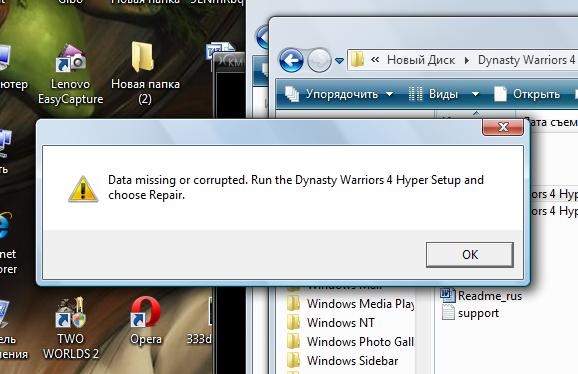Select the Windows Photo Gallery folder in tree
The image size is (578, 374).
(350, 342)
